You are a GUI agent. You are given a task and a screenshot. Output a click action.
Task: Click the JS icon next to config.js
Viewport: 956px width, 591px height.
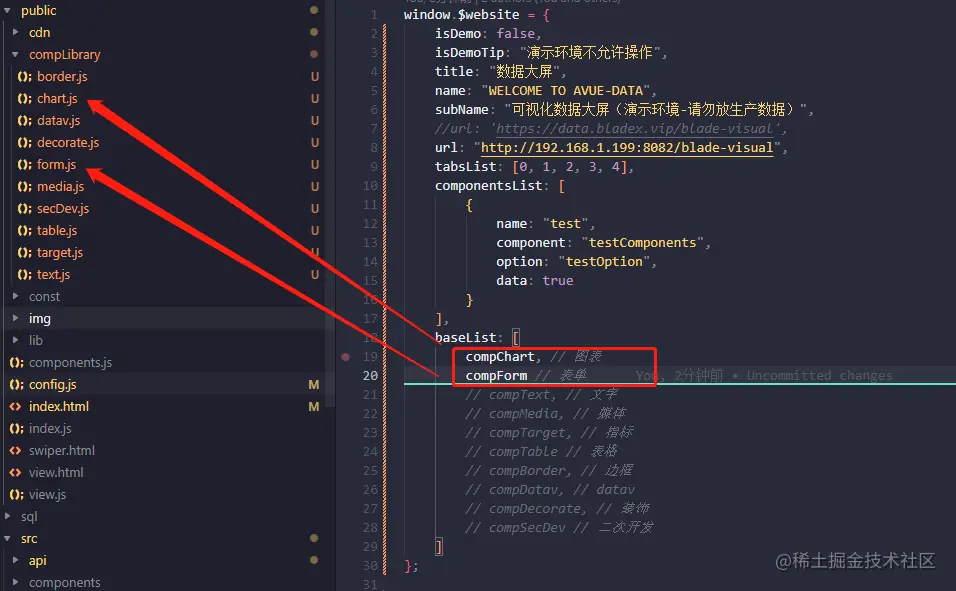(x=16, y=384)
